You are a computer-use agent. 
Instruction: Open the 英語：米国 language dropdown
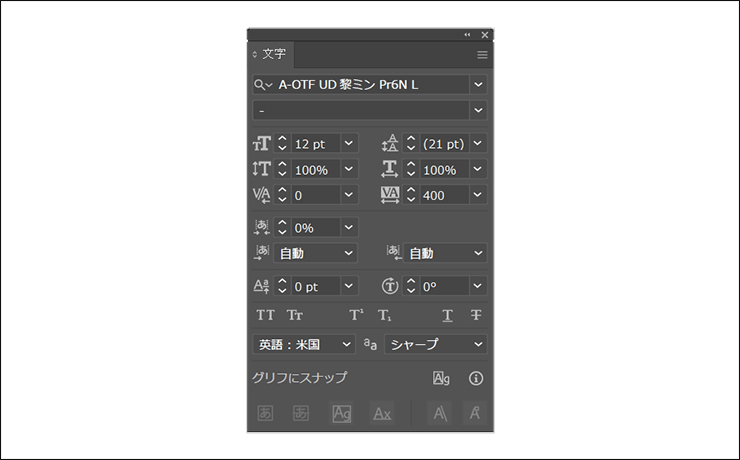point(347,344)
